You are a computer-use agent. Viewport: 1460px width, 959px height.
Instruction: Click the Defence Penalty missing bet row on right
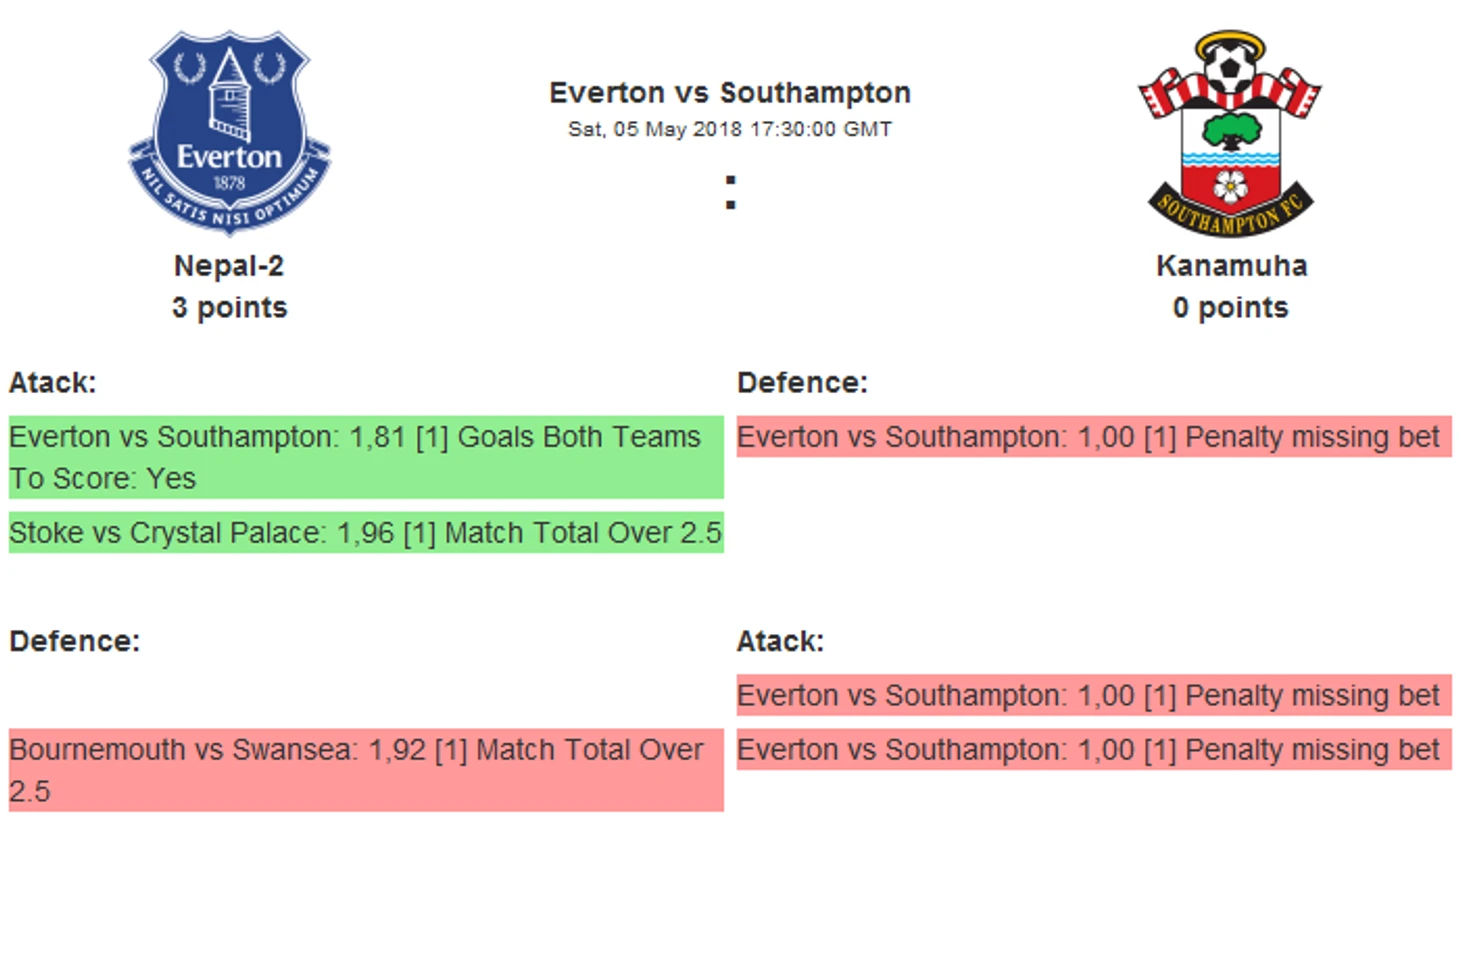(1094, 437)
